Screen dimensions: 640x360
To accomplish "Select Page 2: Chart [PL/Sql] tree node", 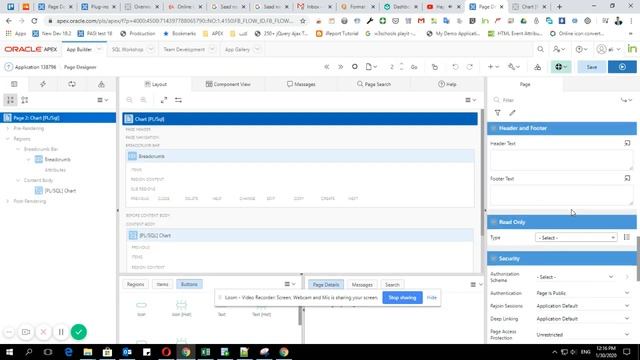I will coord(58,118).
